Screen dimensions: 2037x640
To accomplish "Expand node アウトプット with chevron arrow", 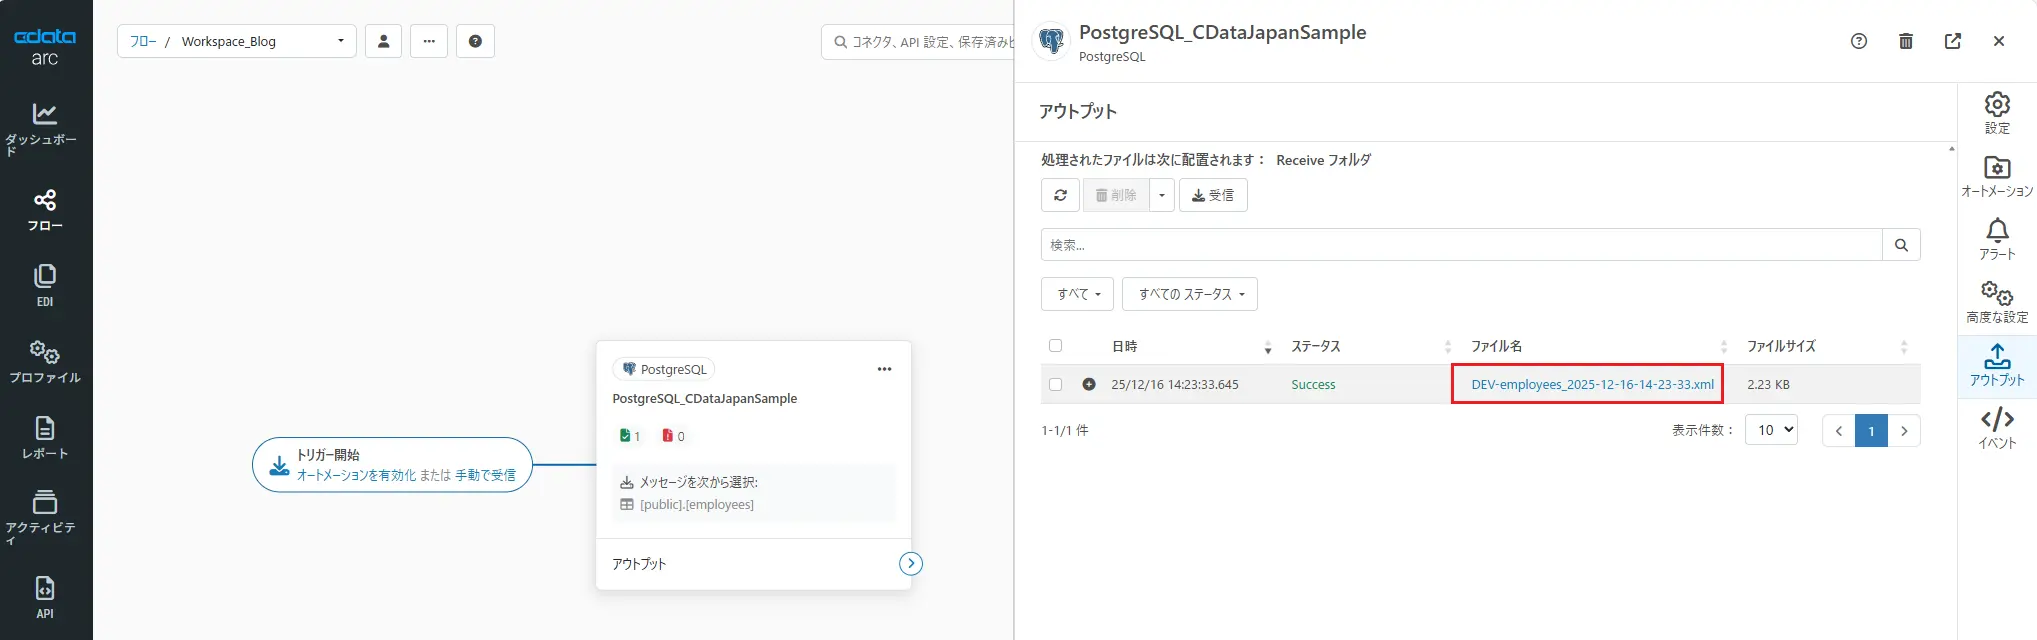I will click(910, 564).
